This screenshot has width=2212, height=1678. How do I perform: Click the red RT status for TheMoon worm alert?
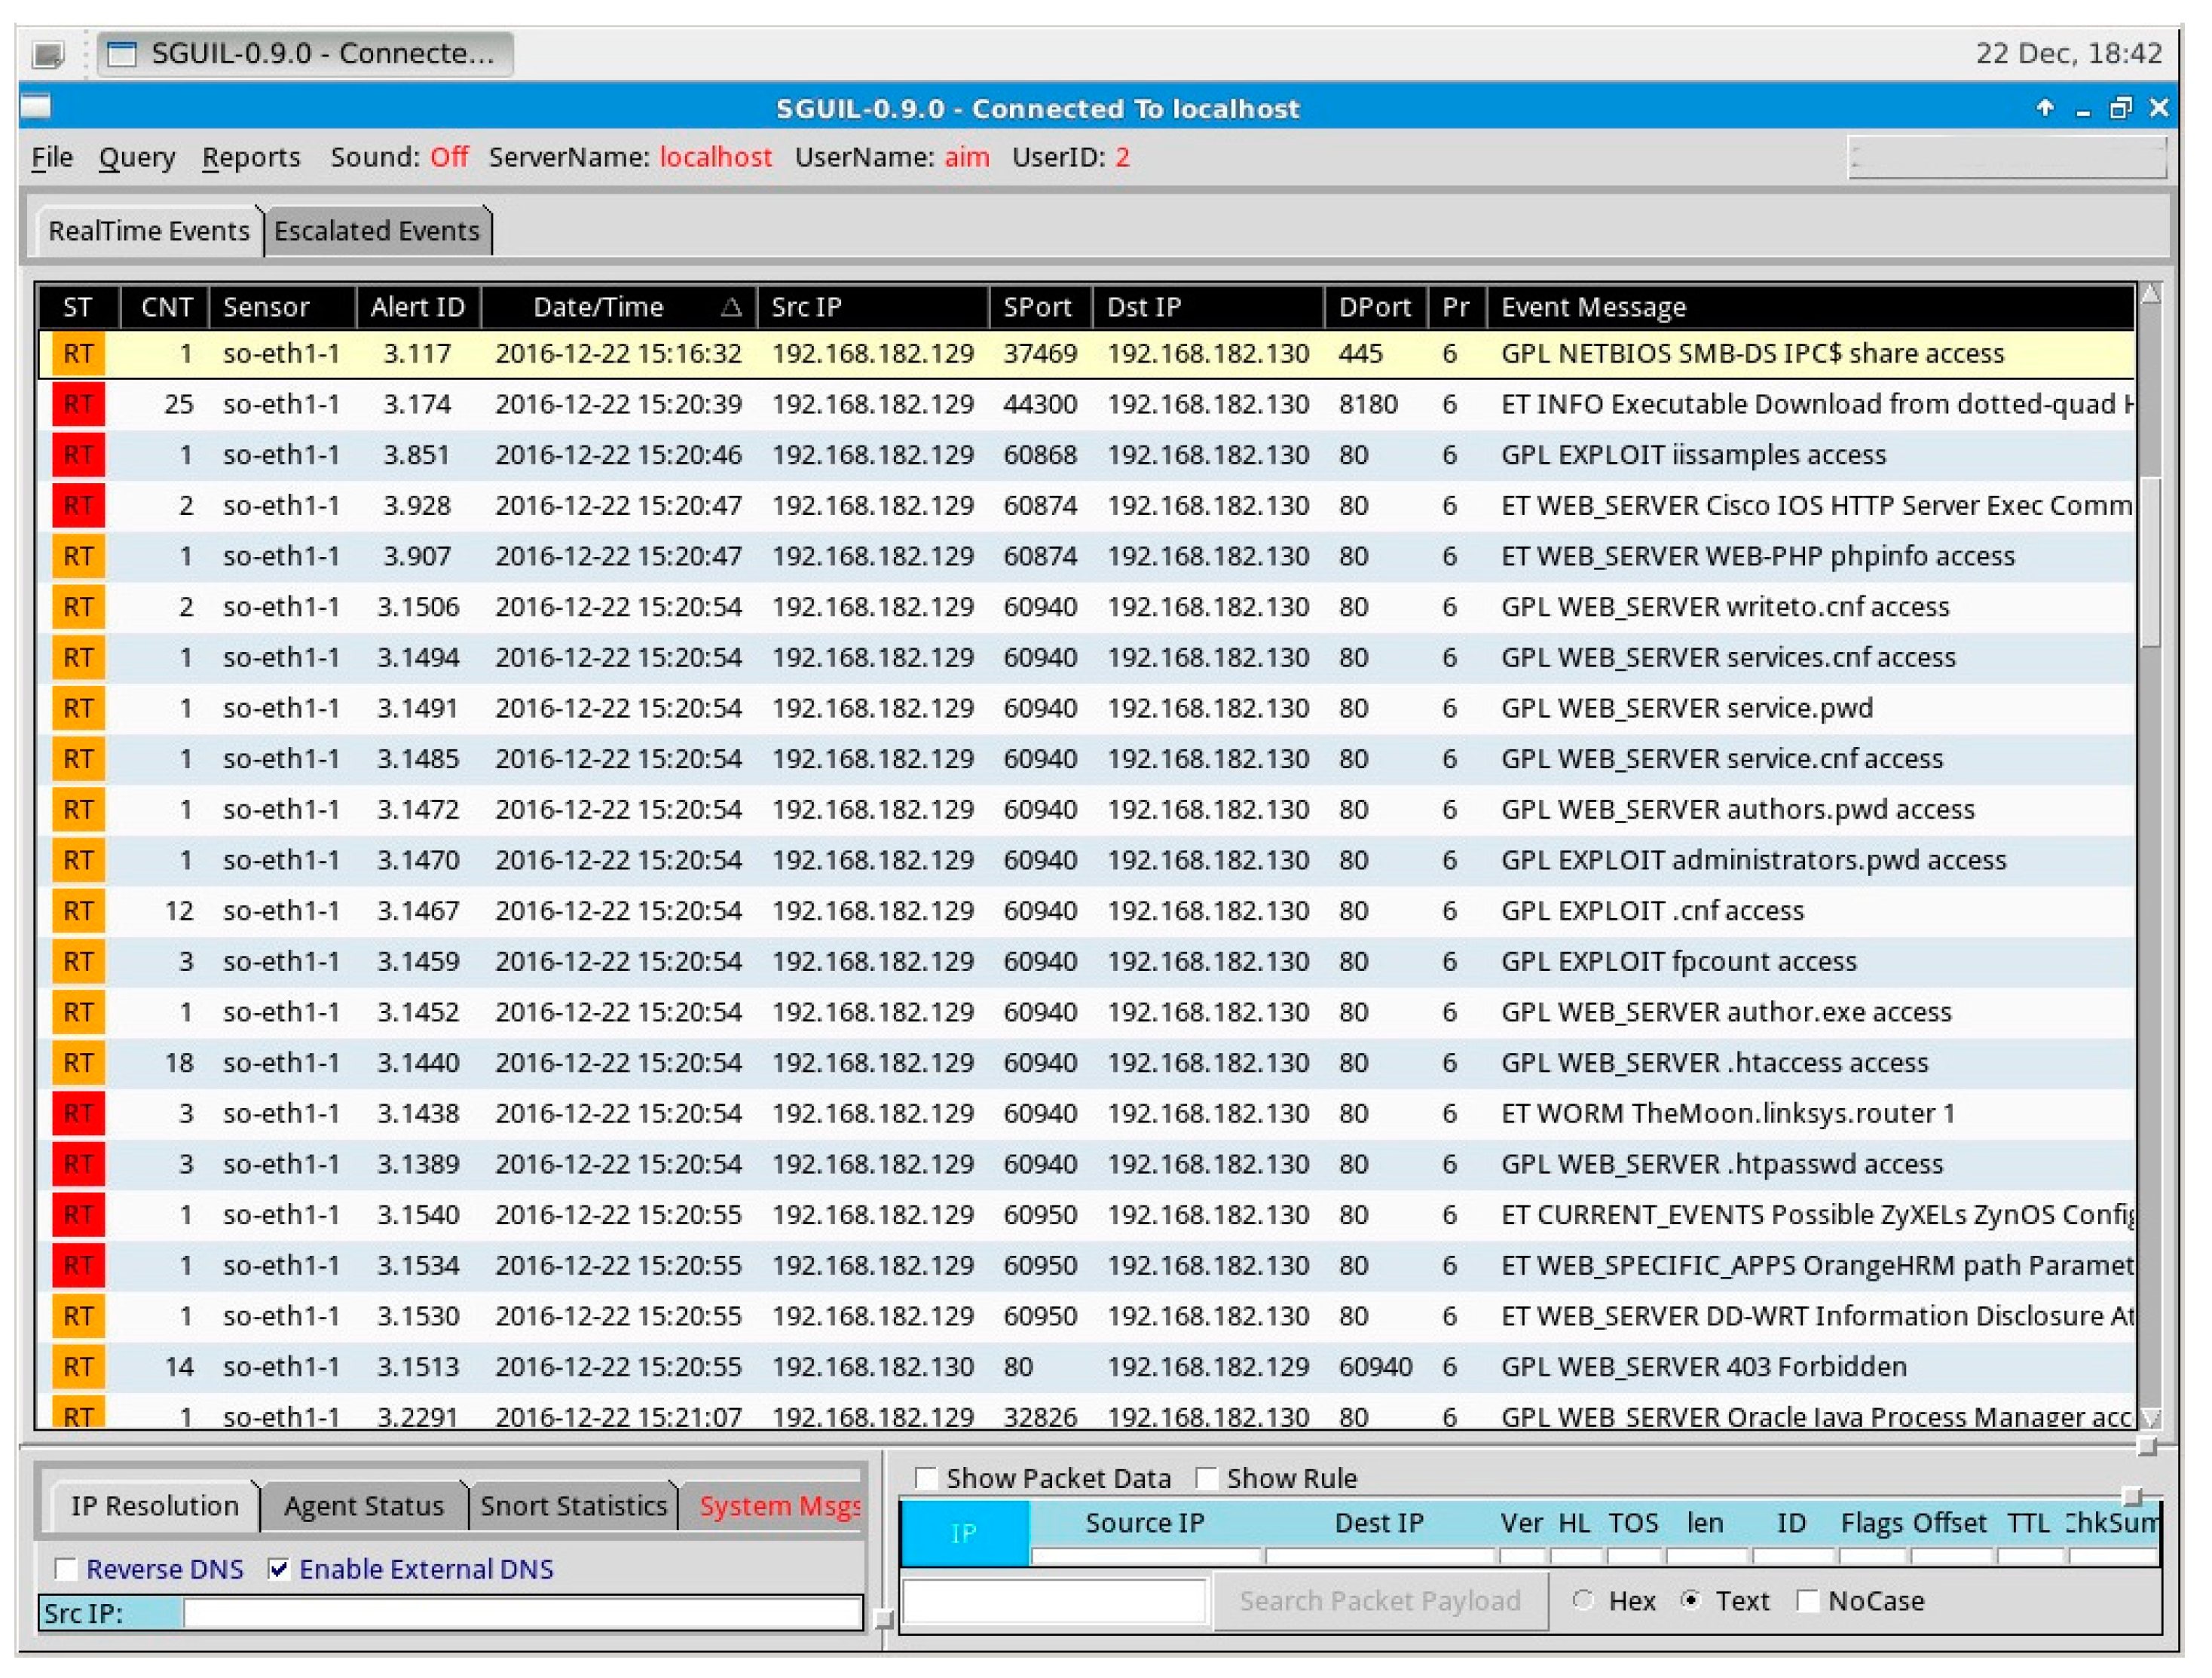point(78,1113)
